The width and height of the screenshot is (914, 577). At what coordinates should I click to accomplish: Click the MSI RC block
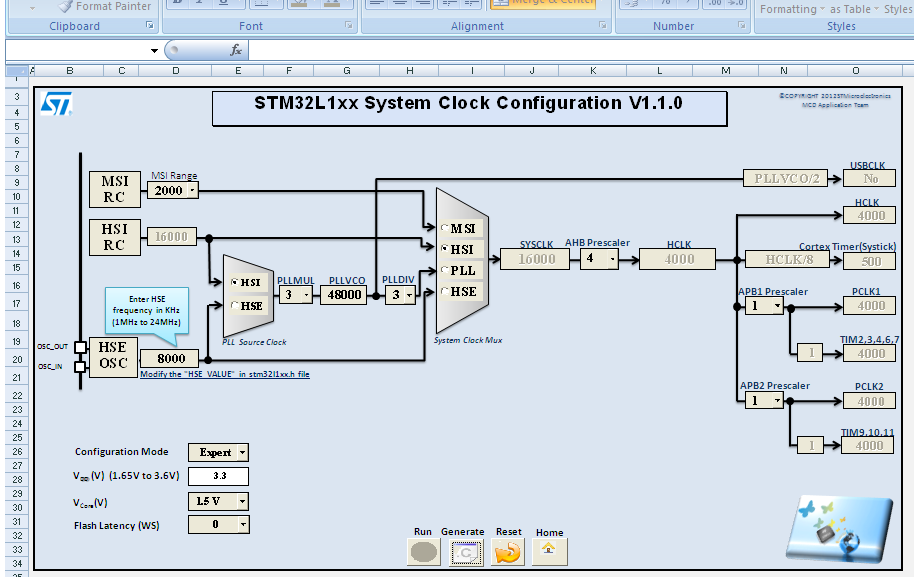pyautogui.click(x=115, y=189)
